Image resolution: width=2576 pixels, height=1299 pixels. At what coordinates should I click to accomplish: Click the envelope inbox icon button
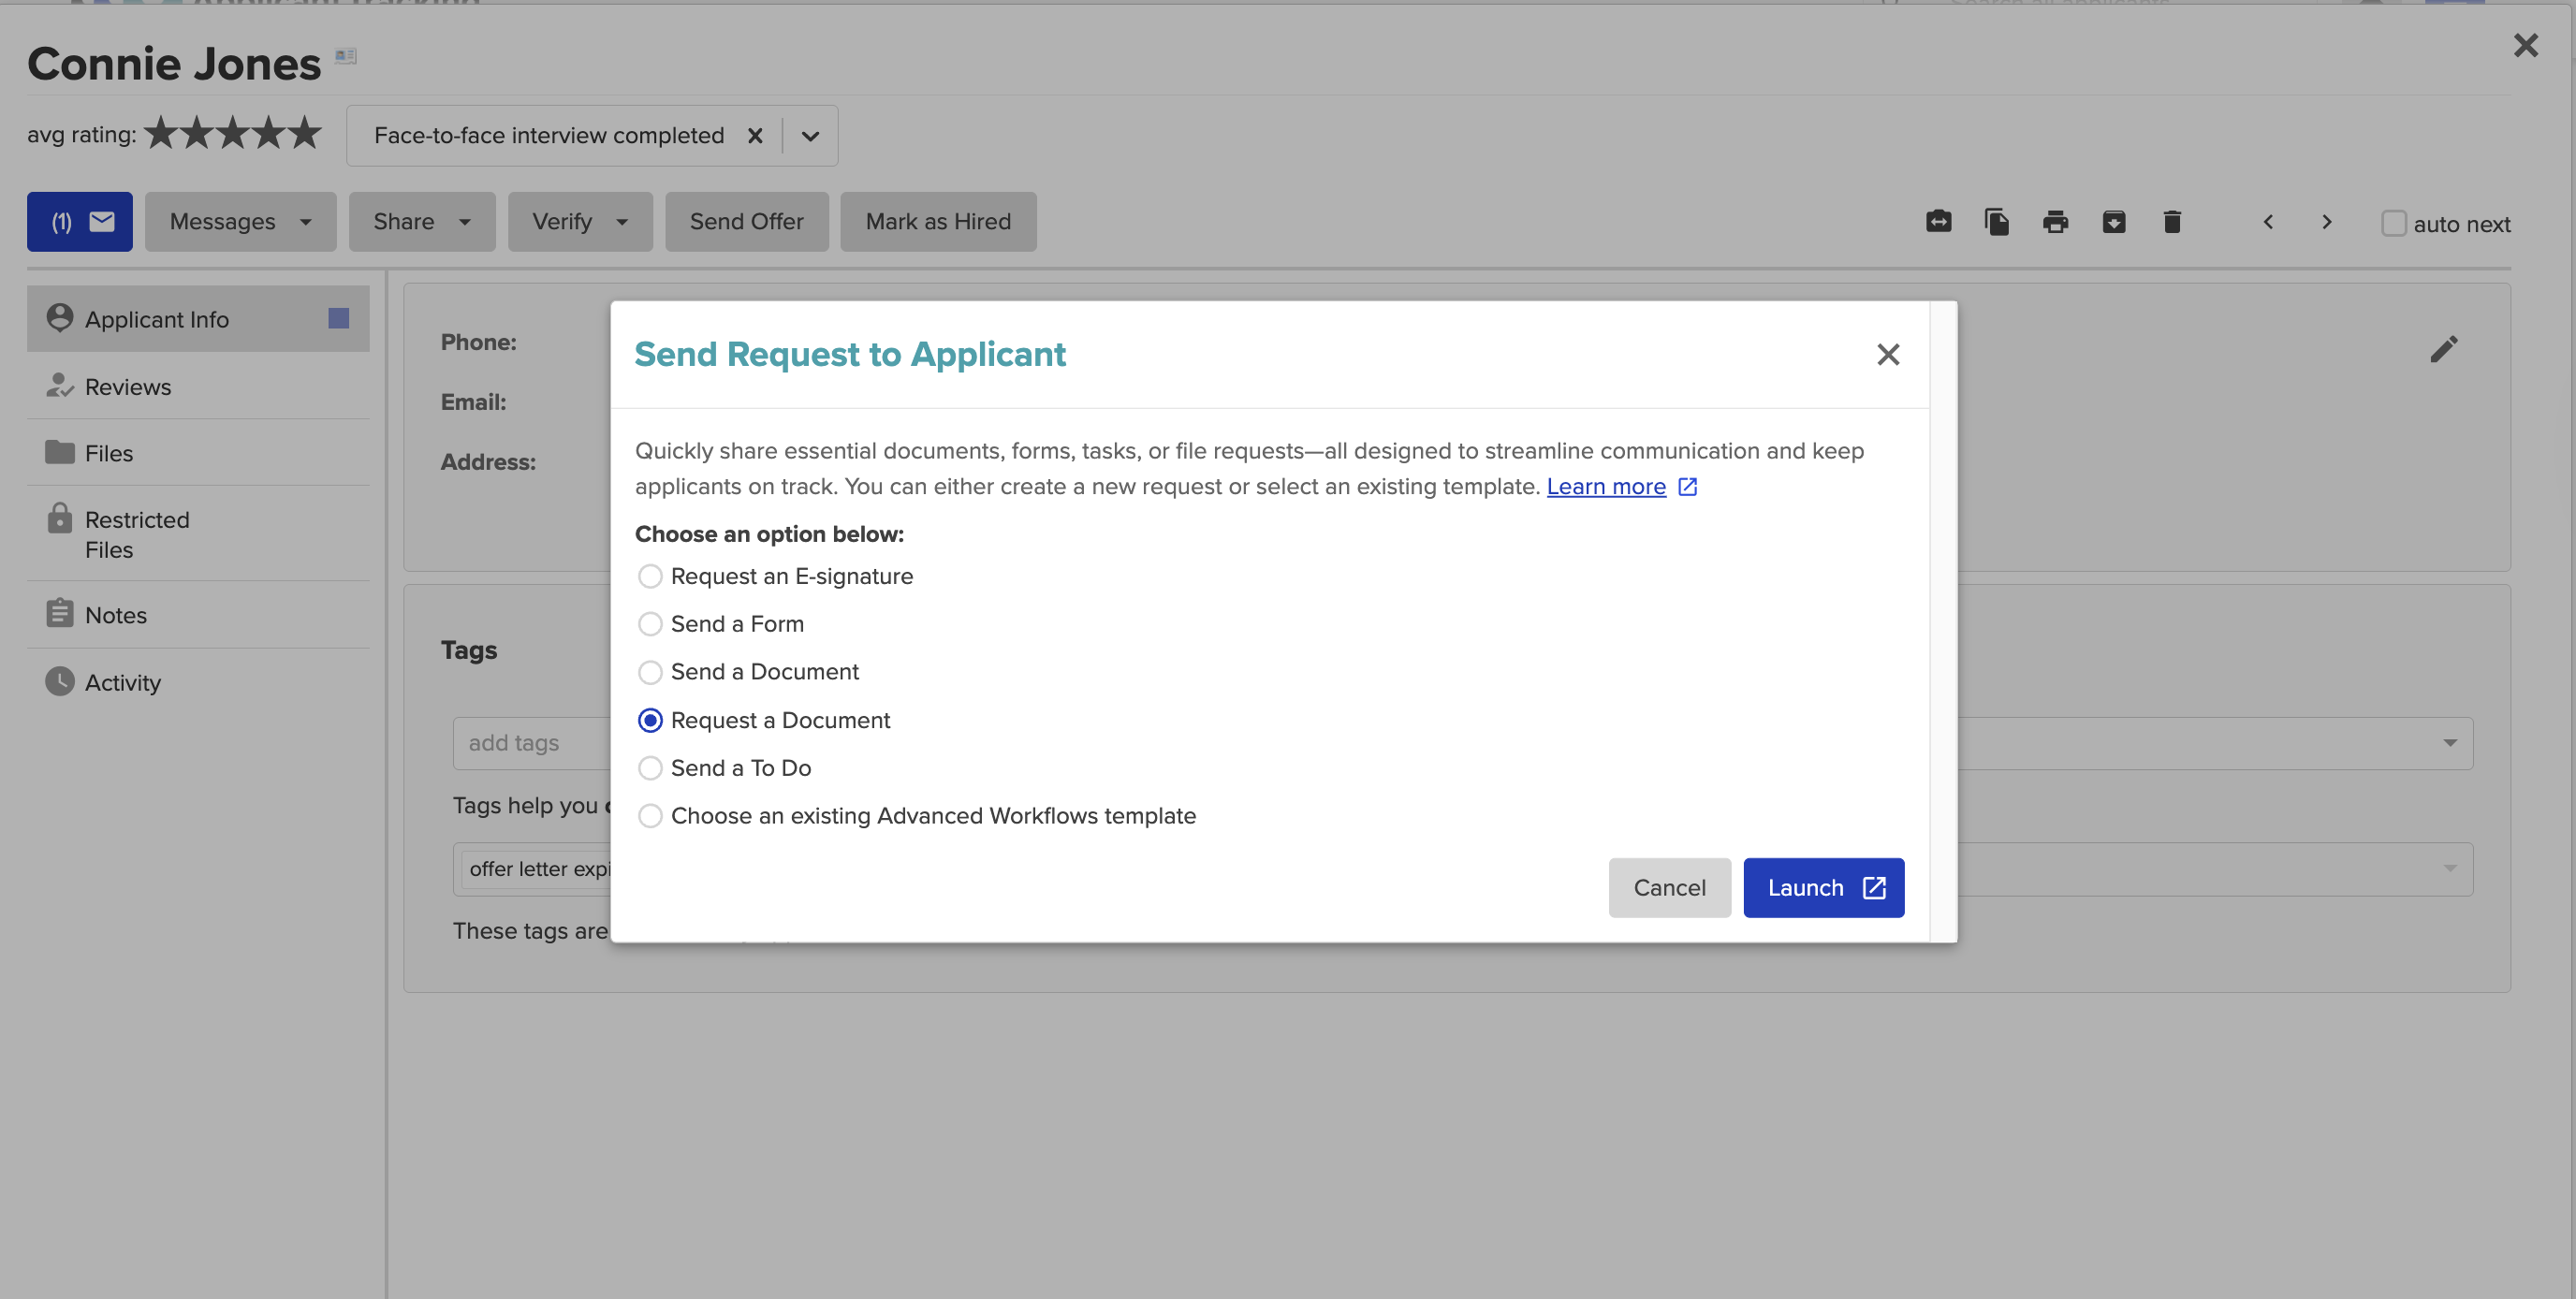(80, 221)
